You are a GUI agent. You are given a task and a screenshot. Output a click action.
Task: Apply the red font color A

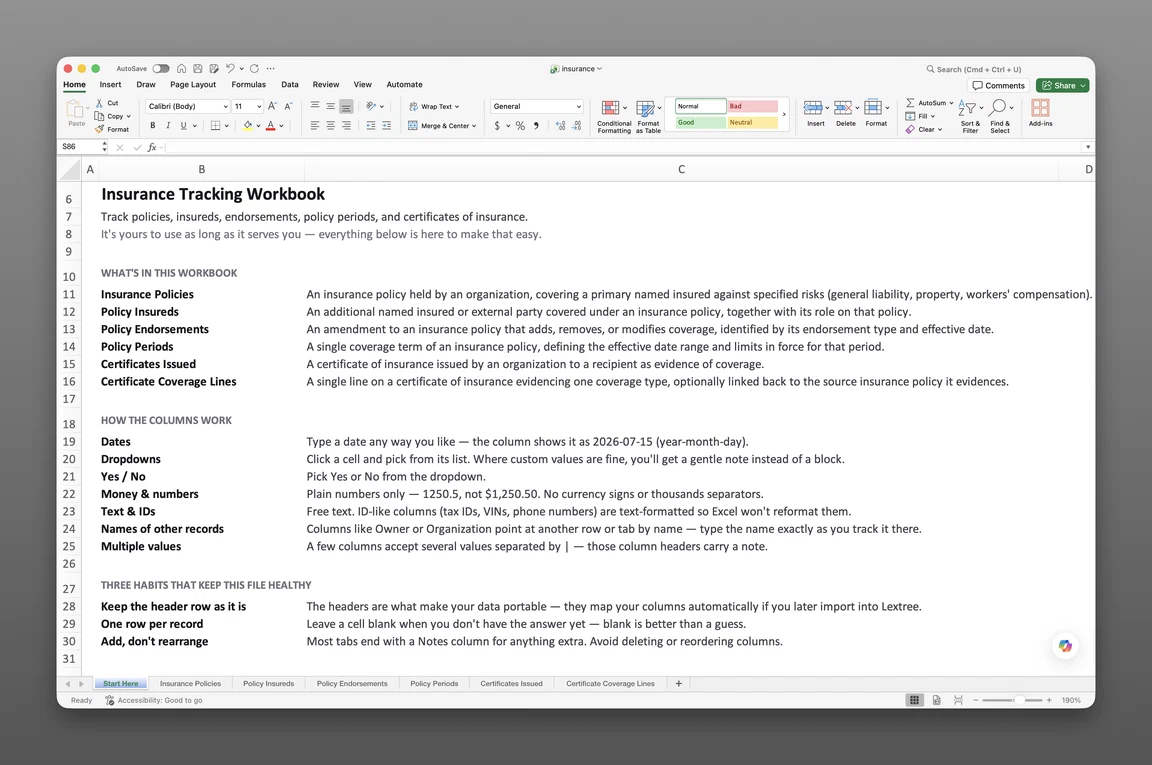click(x=270, y=126)
